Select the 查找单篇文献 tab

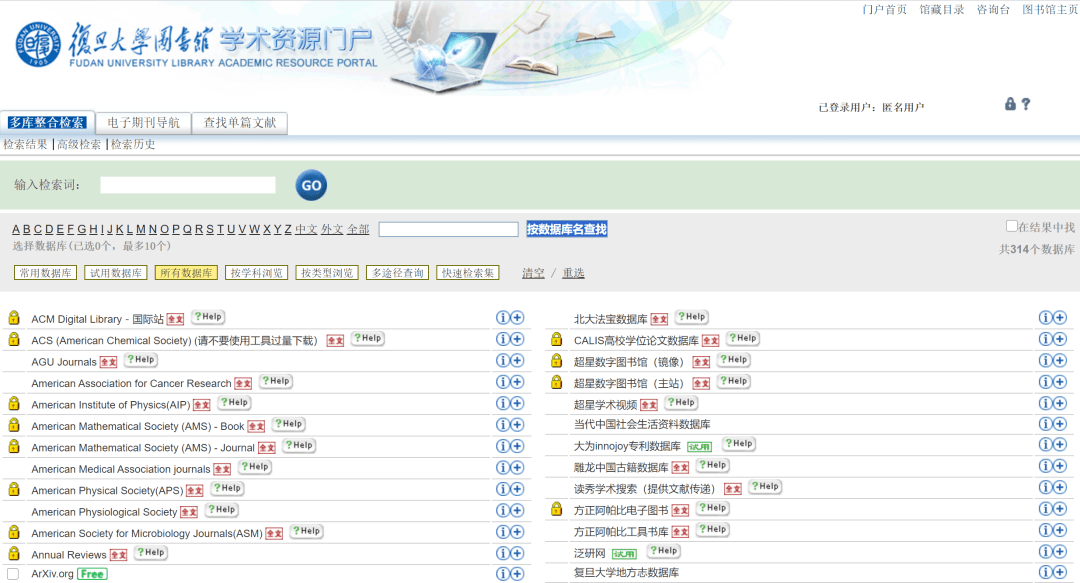tap(240, 123)
